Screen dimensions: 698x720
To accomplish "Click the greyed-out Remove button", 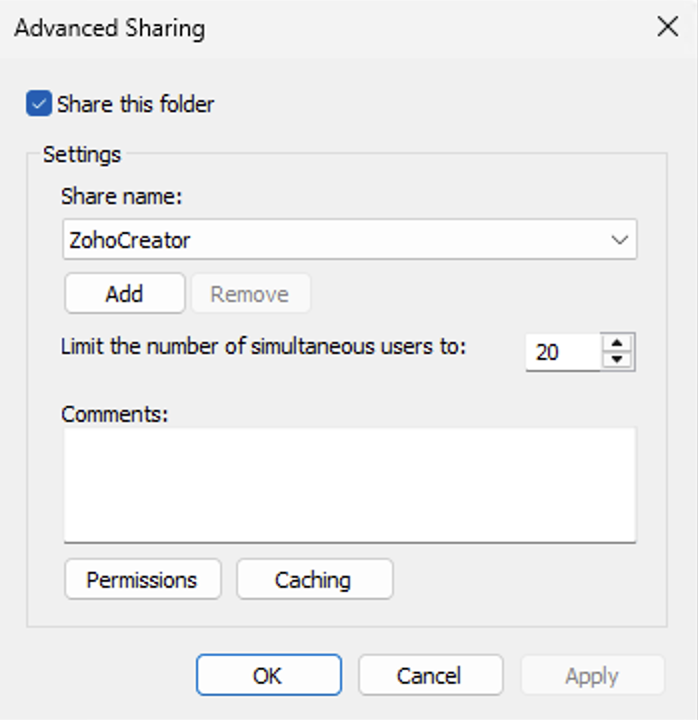I will [250, 294].
